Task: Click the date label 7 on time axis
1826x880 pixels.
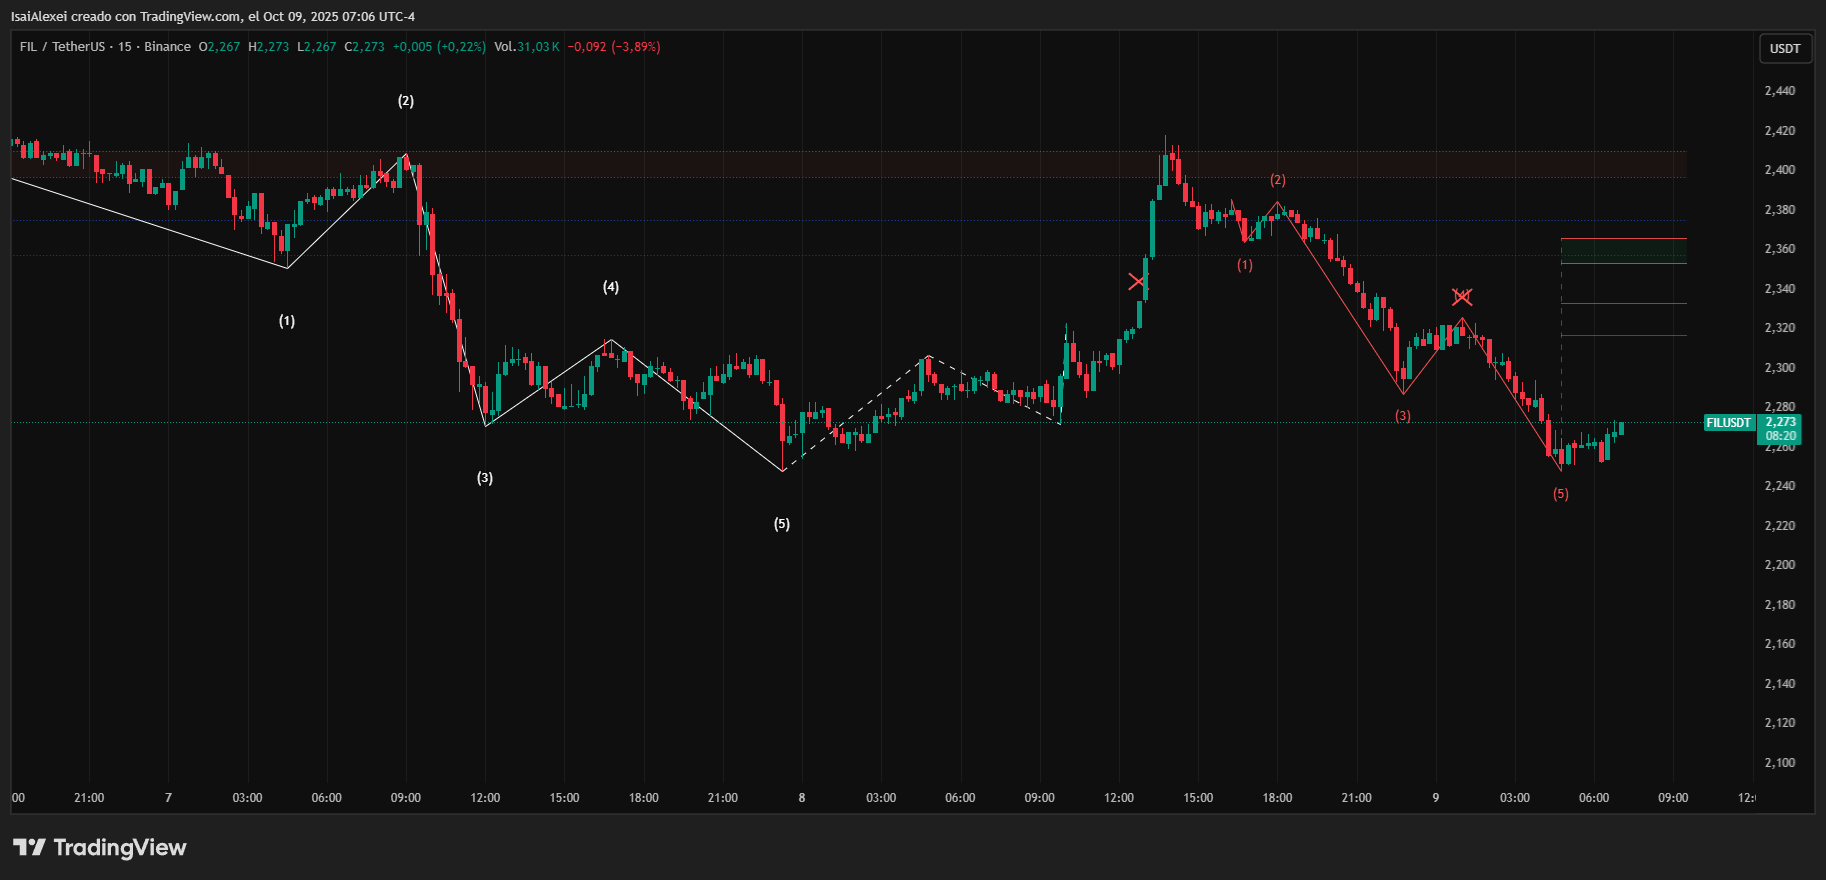Action: tap(168, 798)
